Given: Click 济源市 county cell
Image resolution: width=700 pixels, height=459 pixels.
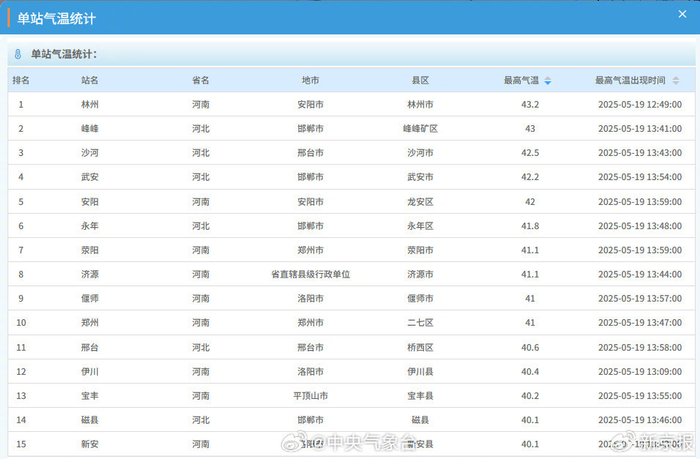Looking at the screenshot, I should pyautogui.click(x=421, y=274).
